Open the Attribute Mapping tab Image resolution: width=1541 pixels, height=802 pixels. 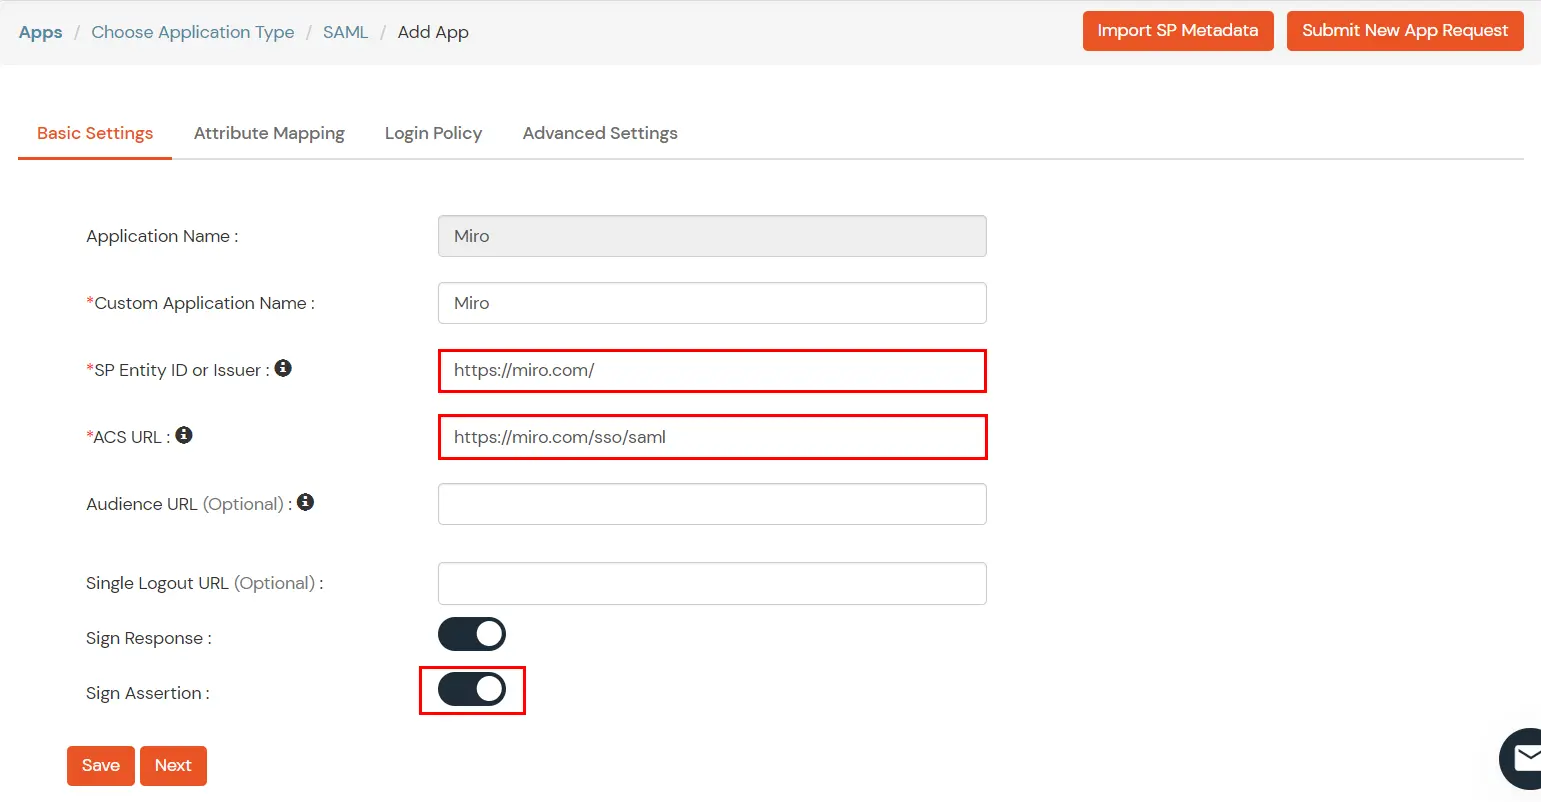[x=269, y=133]
